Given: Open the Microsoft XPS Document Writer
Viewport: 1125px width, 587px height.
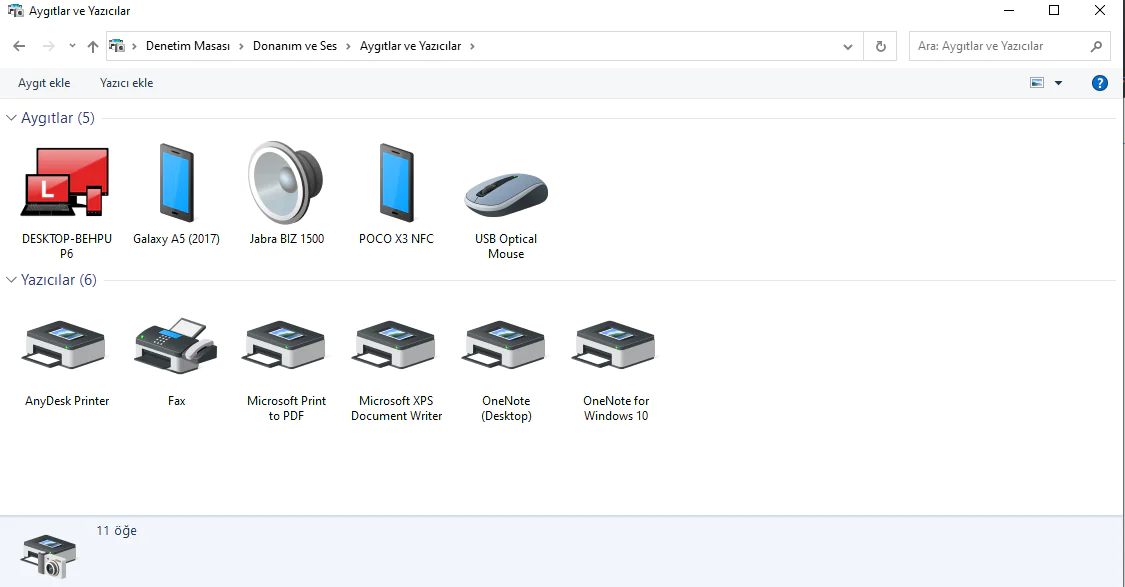Looking at the screenshot, I should point(395,345).
